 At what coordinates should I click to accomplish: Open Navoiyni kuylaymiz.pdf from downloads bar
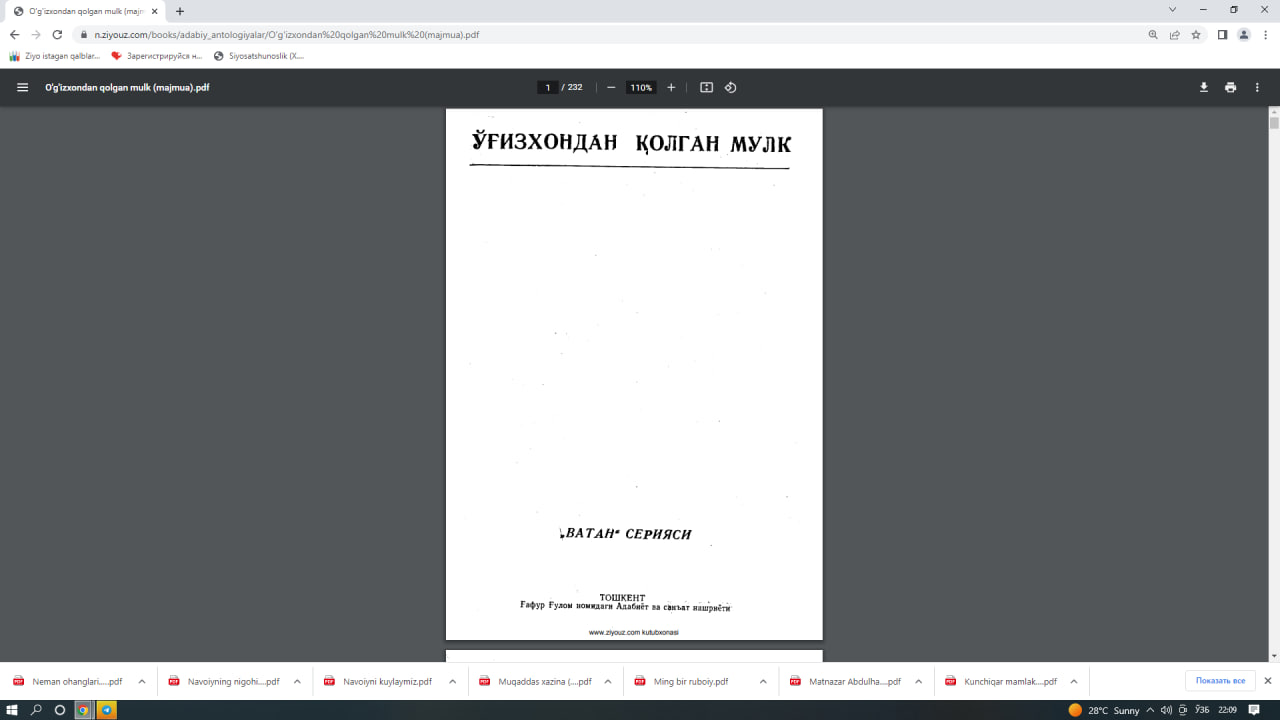(386, 682)
